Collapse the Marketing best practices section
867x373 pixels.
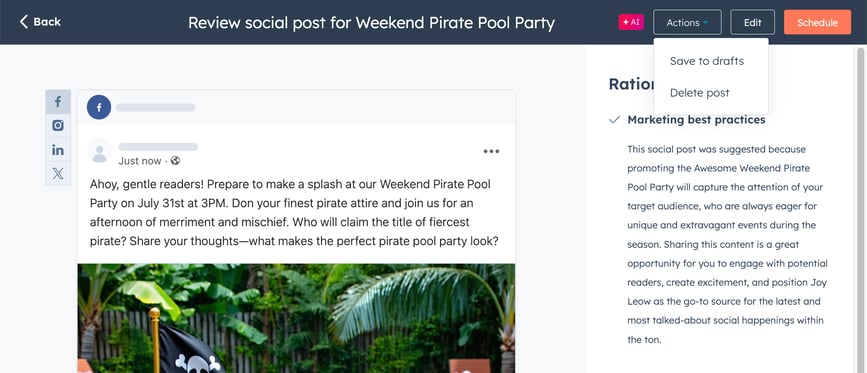pyautogui.click(x=696, y=120)
